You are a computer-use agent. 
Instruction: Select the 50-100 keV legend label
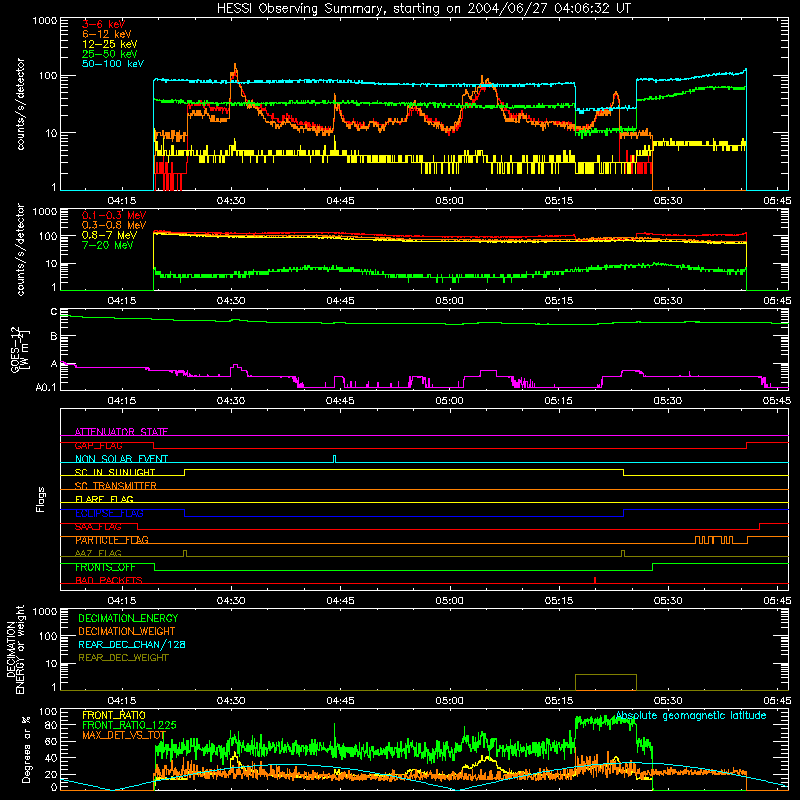point(113,64)
